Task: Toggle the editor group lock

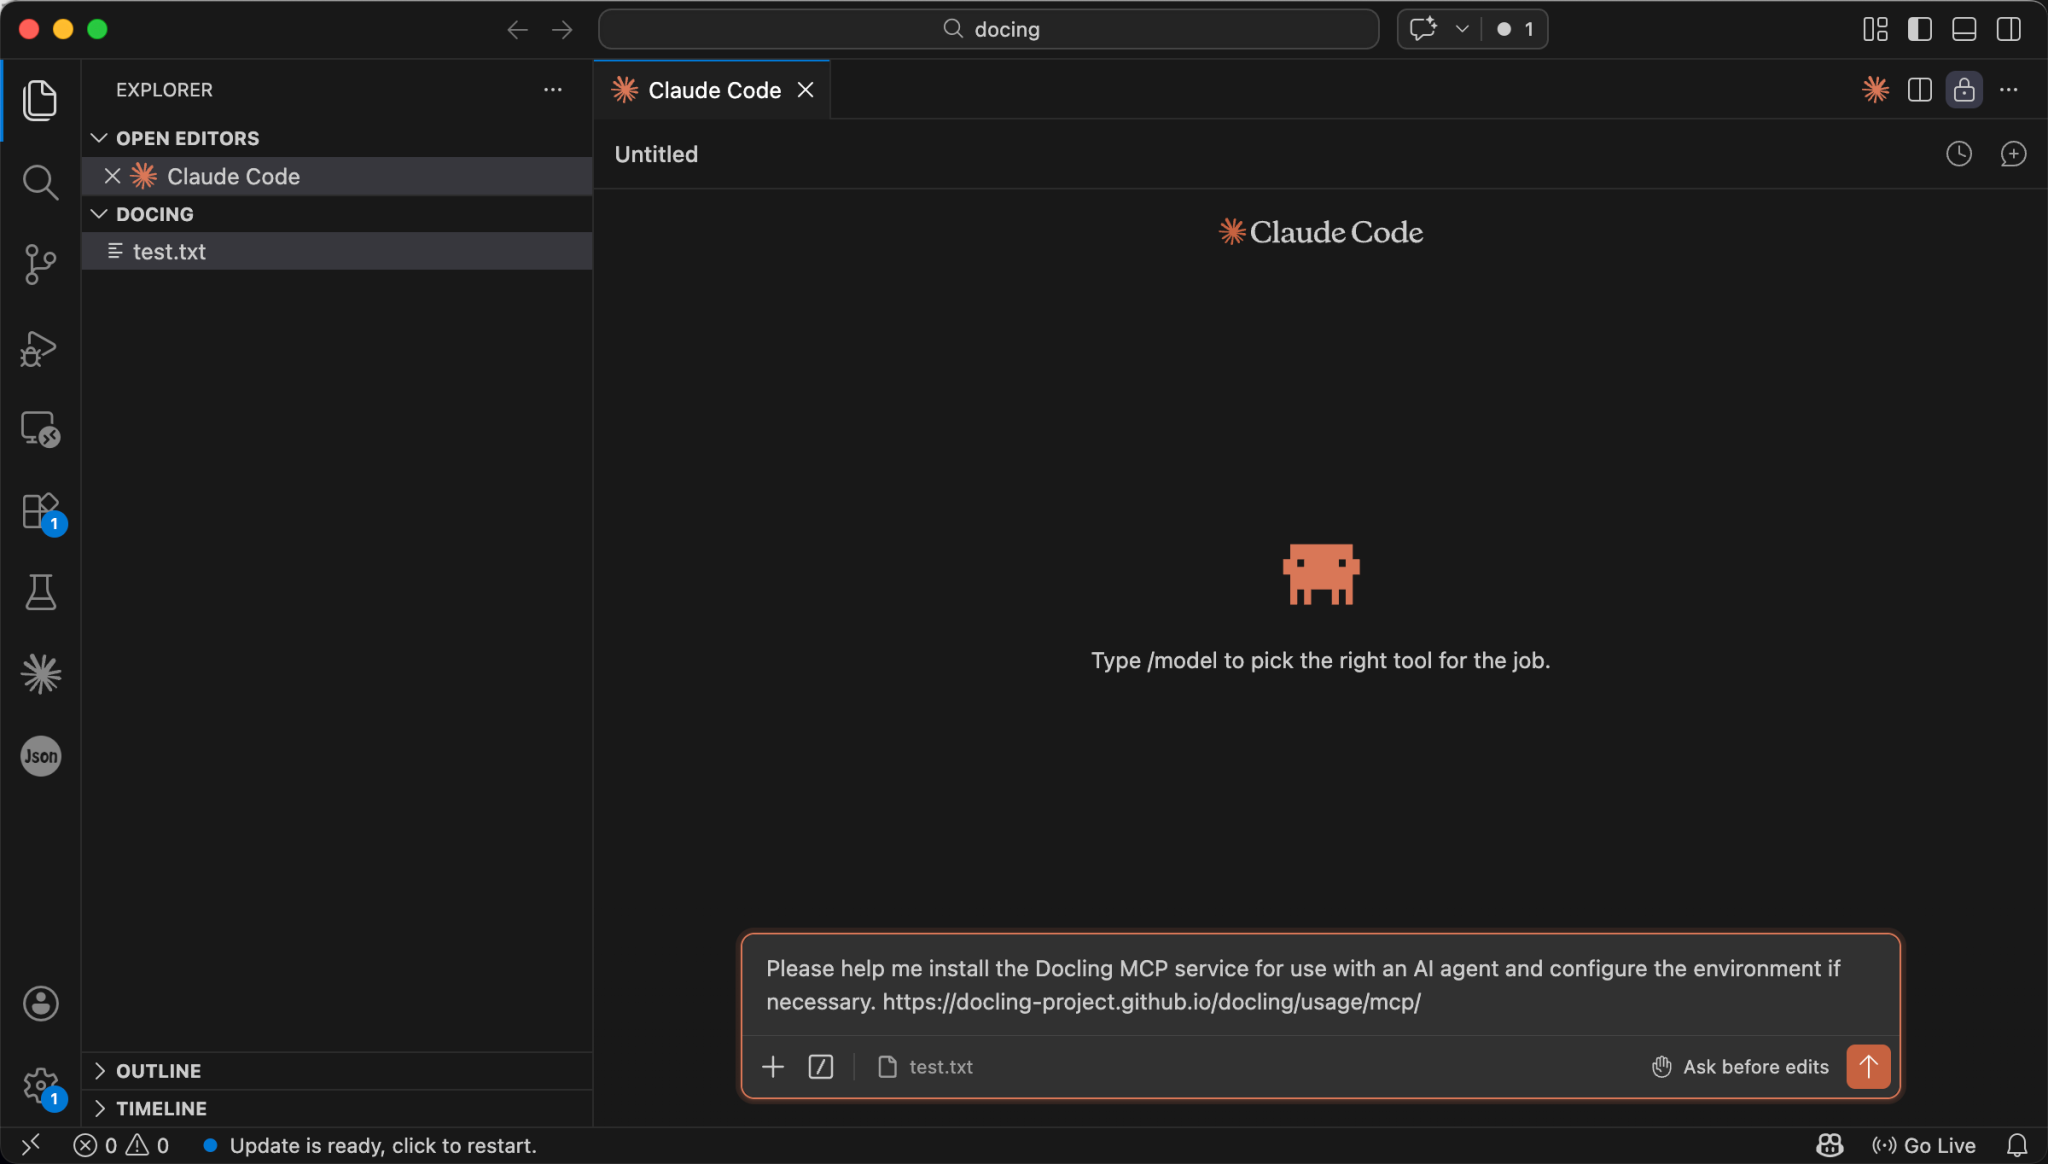Action: point(1964,90)
